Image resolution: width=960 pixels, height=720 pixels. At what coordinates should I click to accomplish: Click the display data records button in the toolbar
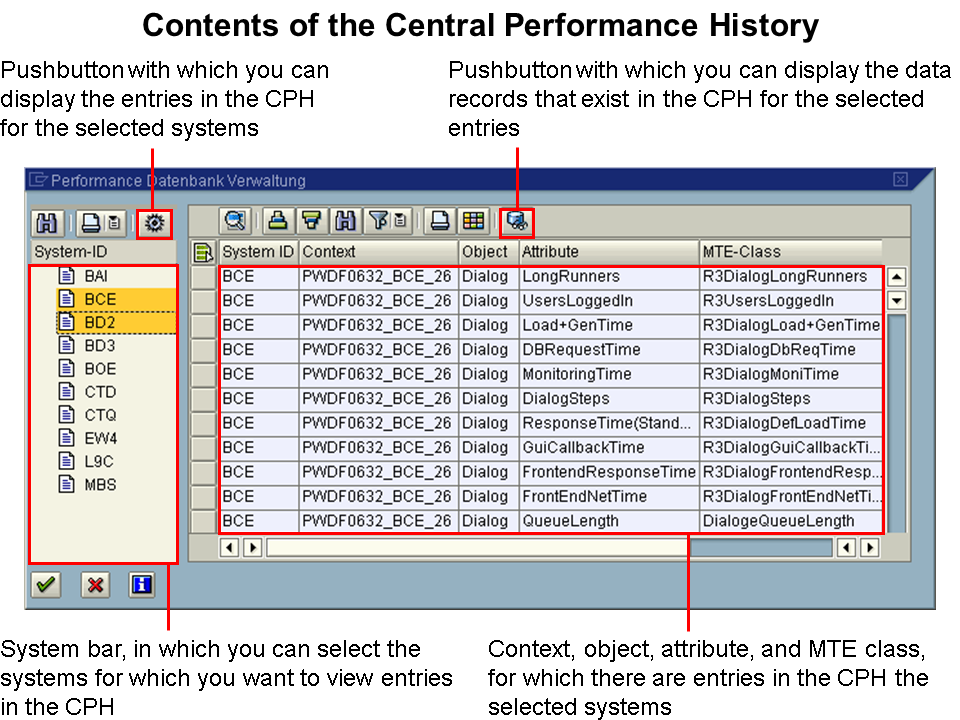[x=517, y=221]
